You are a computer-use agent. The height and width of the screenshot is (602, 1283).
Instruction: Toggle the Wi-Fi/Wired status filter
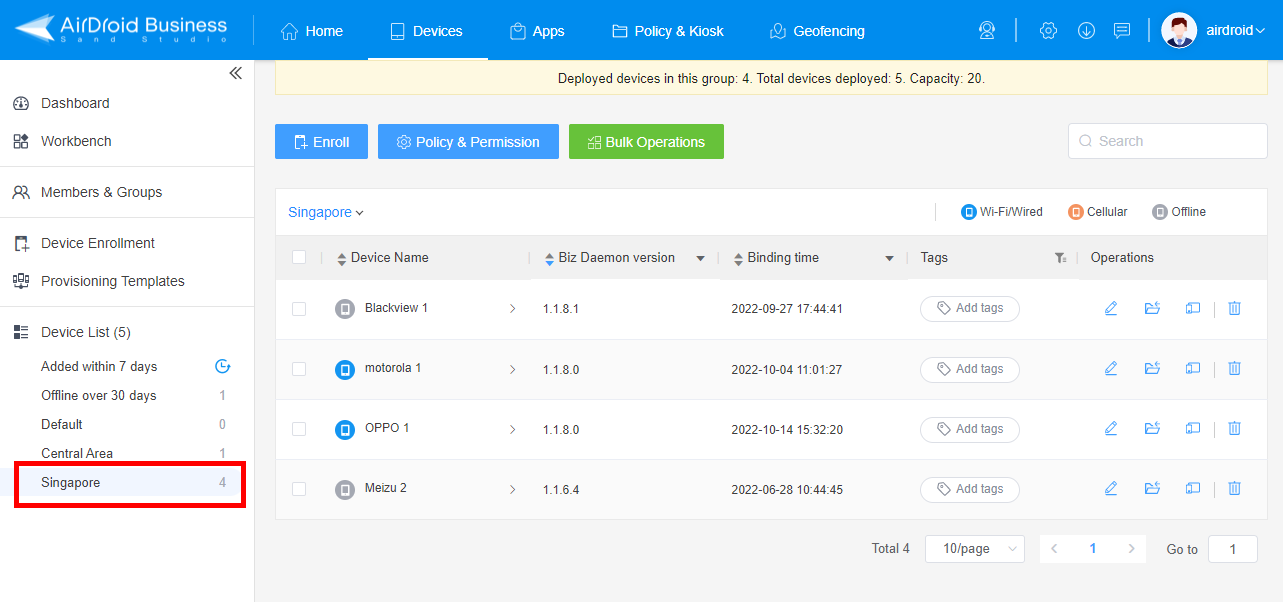(x=1002, y=212)
